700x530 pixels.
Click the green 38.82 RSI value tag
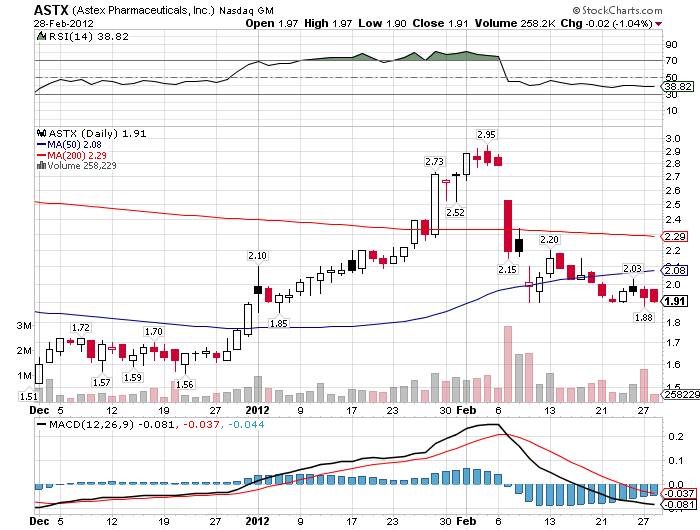tap(679, 86)
